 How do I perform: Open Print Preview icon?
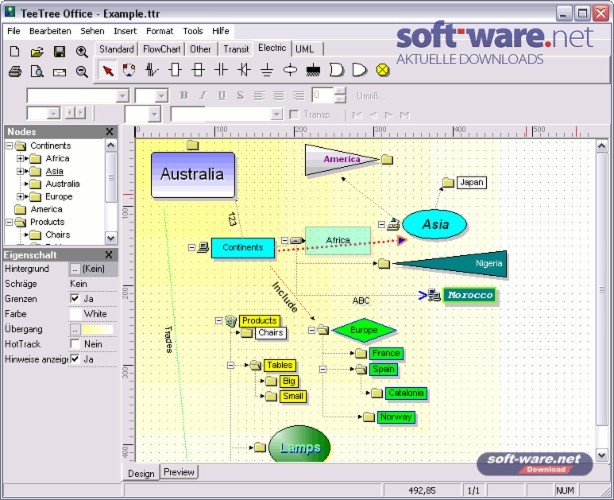tap(37, 72)
